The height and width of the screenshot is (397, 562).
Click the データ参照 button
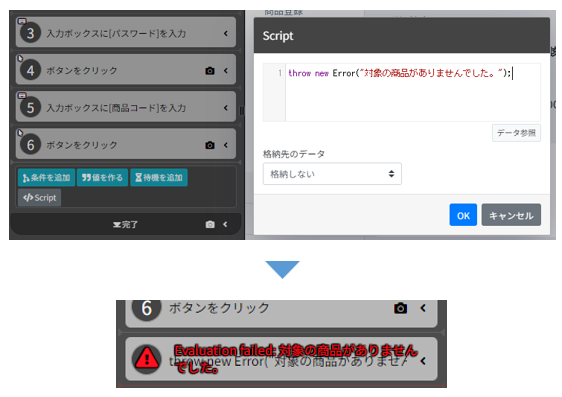pos(516,133)
